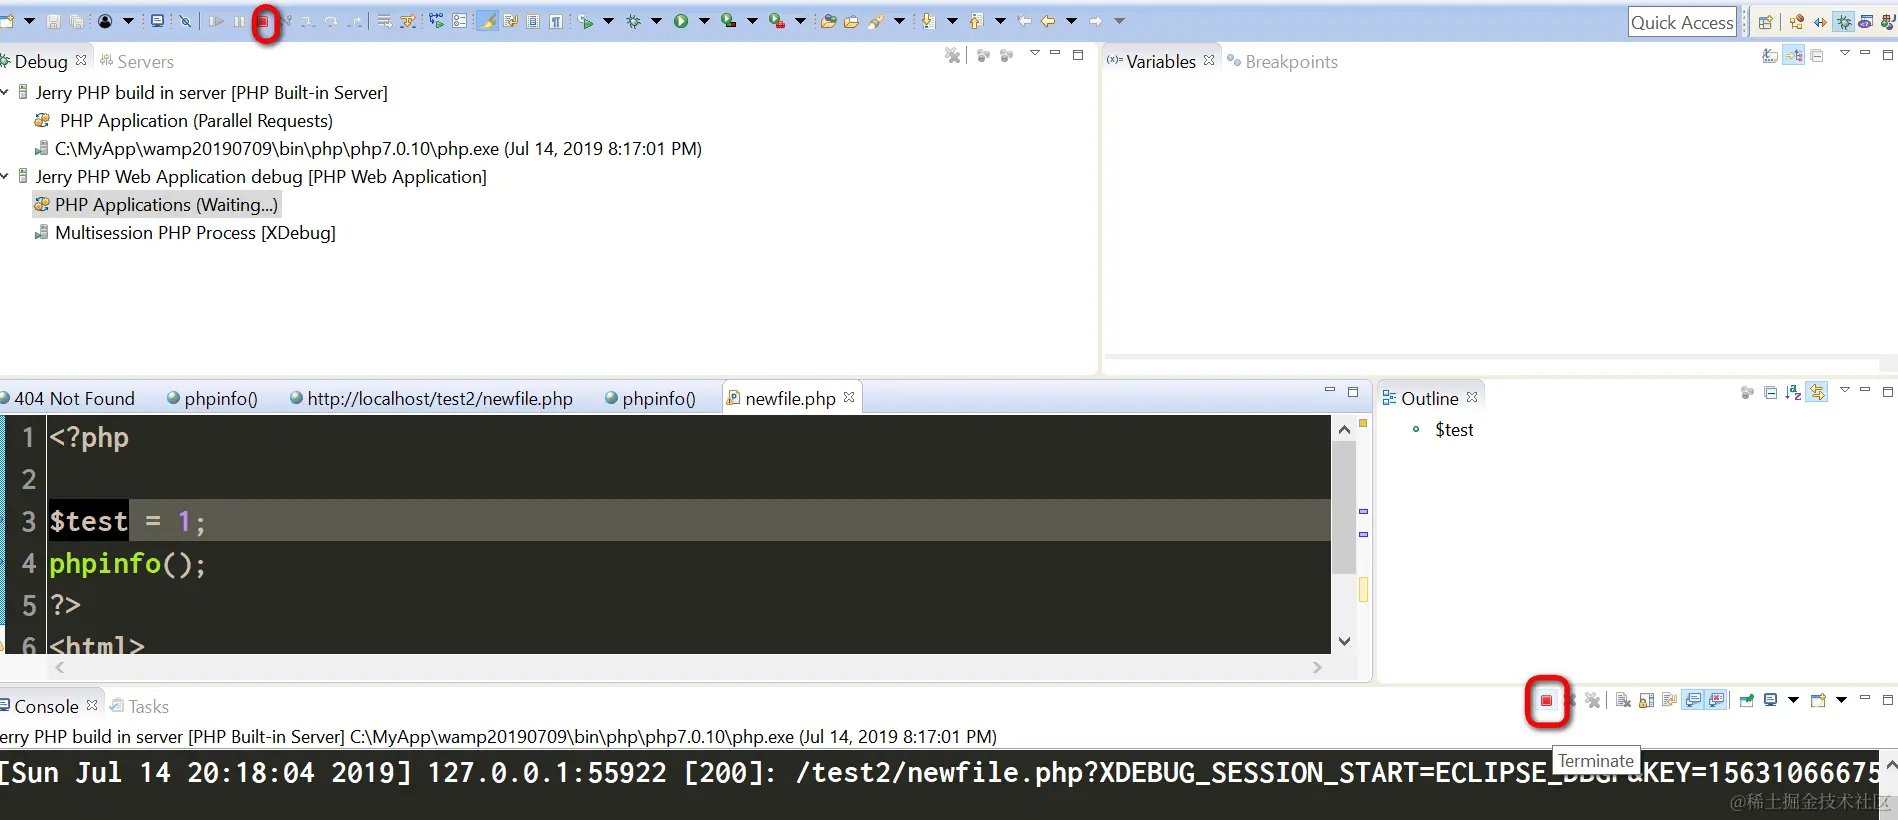Click on code line phpinfo(); in editor
1898x820 pixels.
[127, 564]
